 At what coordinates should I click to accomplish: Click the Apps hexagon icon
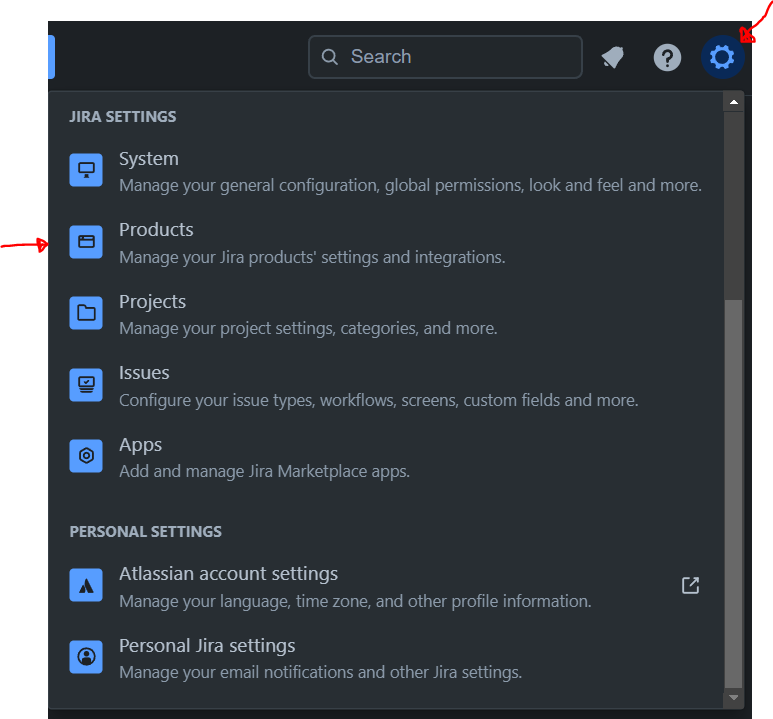click(86, 456)
